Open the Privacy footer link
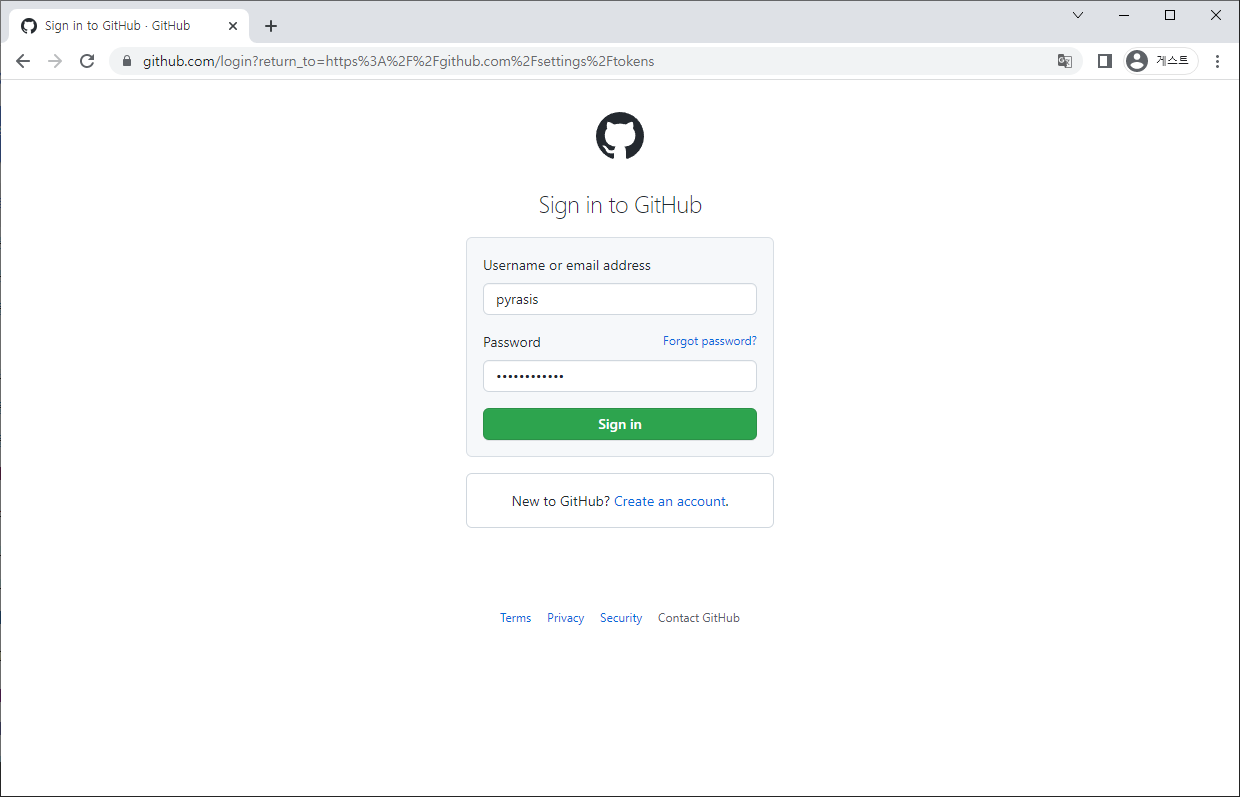 pos(565,618)
